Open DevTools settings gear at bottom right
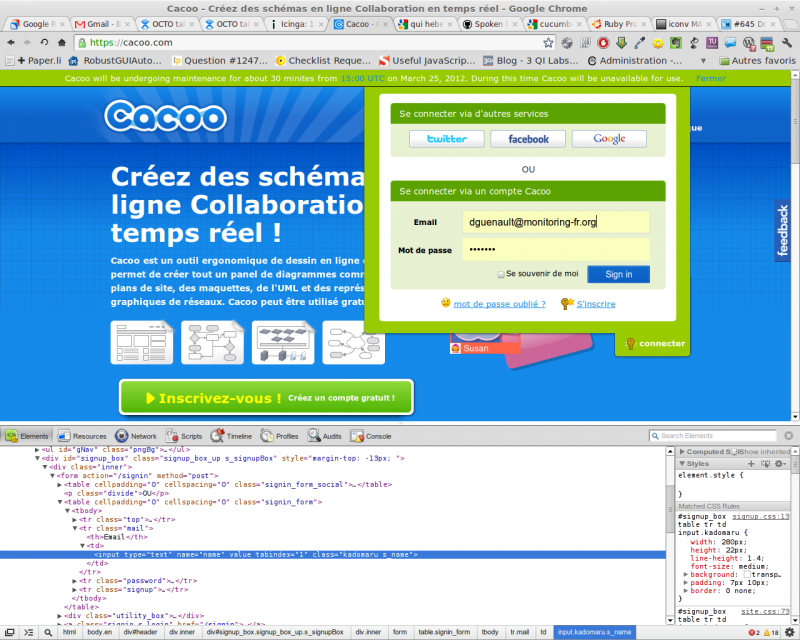This screenshot has width=800, height=640. (x=789, y=632)
